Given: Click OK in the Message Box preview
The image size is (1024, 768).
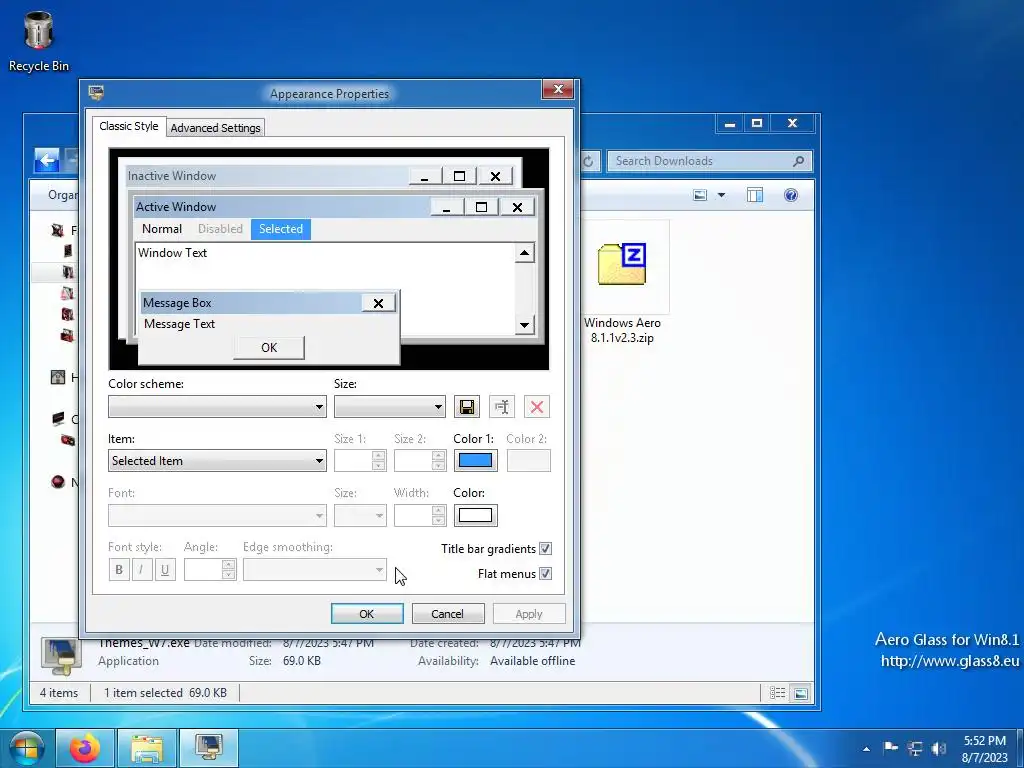Looking at the screenshot, I should 269,347.
